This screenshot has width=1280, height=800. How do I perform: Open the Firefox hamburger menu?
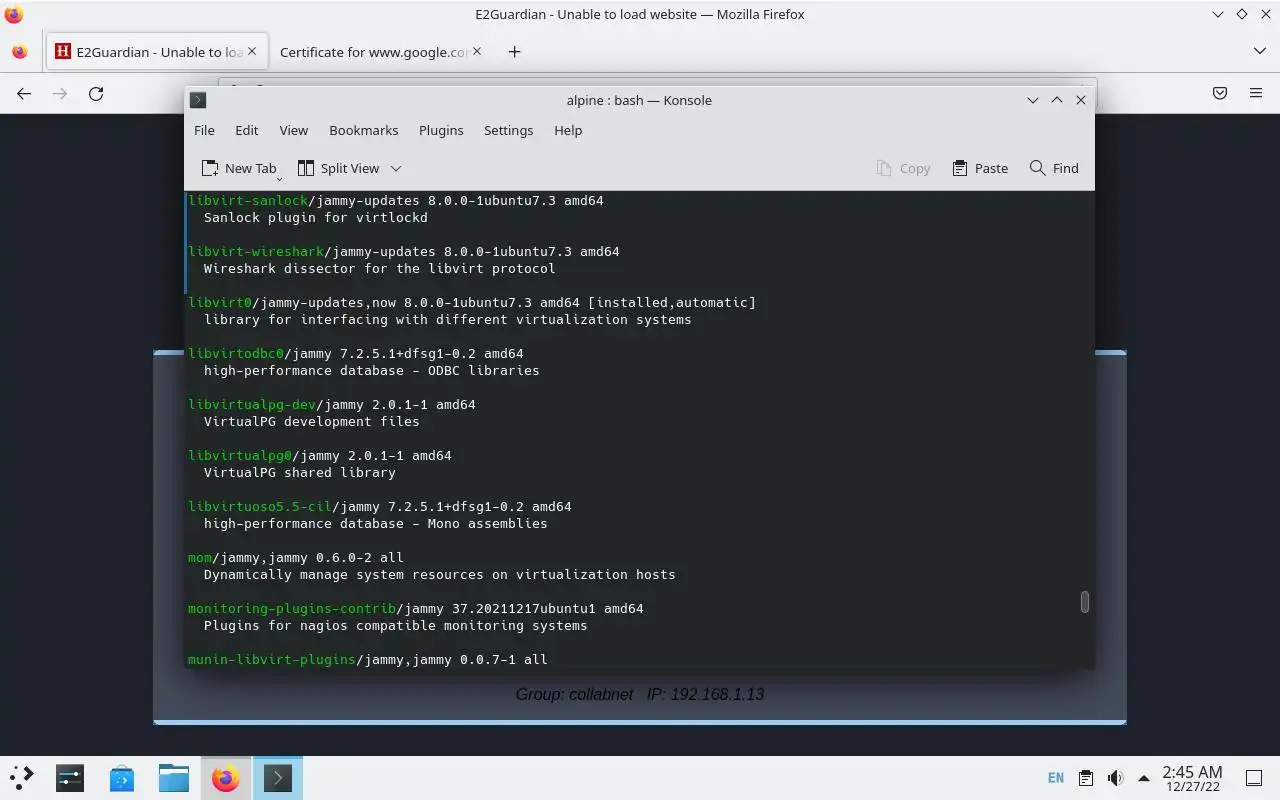coord(1256,93)
